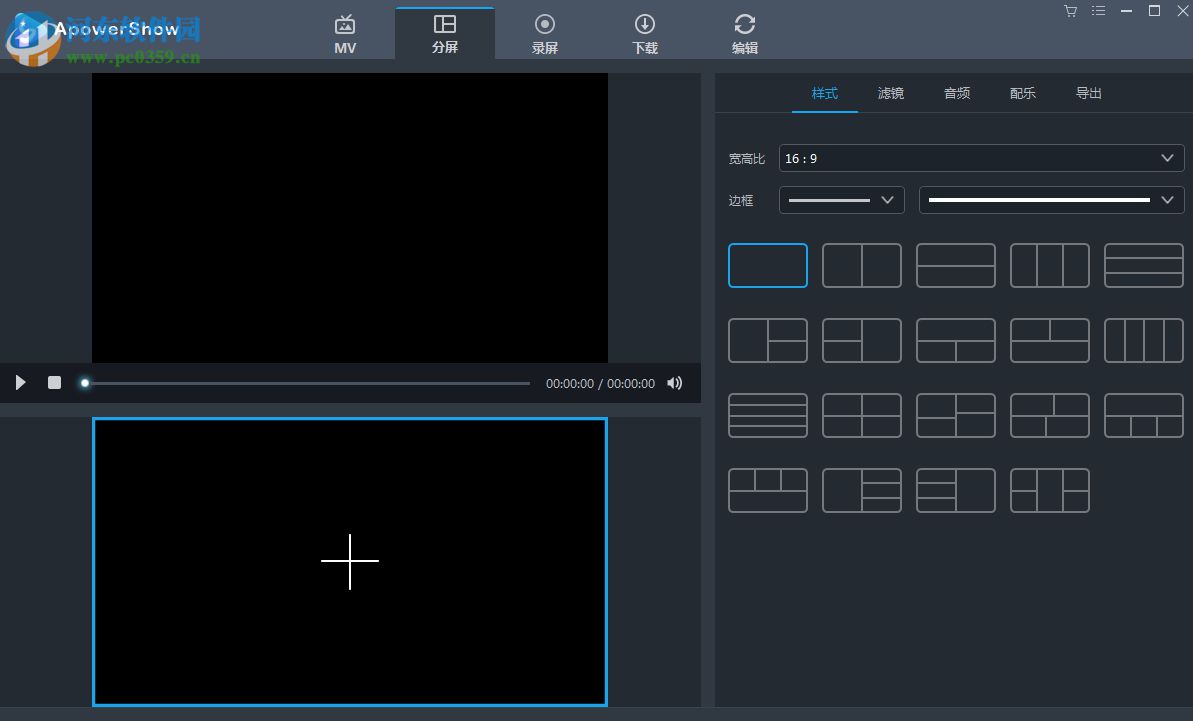Open the 编辑 edit module
The width and height of the screenshot is (1193, 721).
[x=745, y=34]
